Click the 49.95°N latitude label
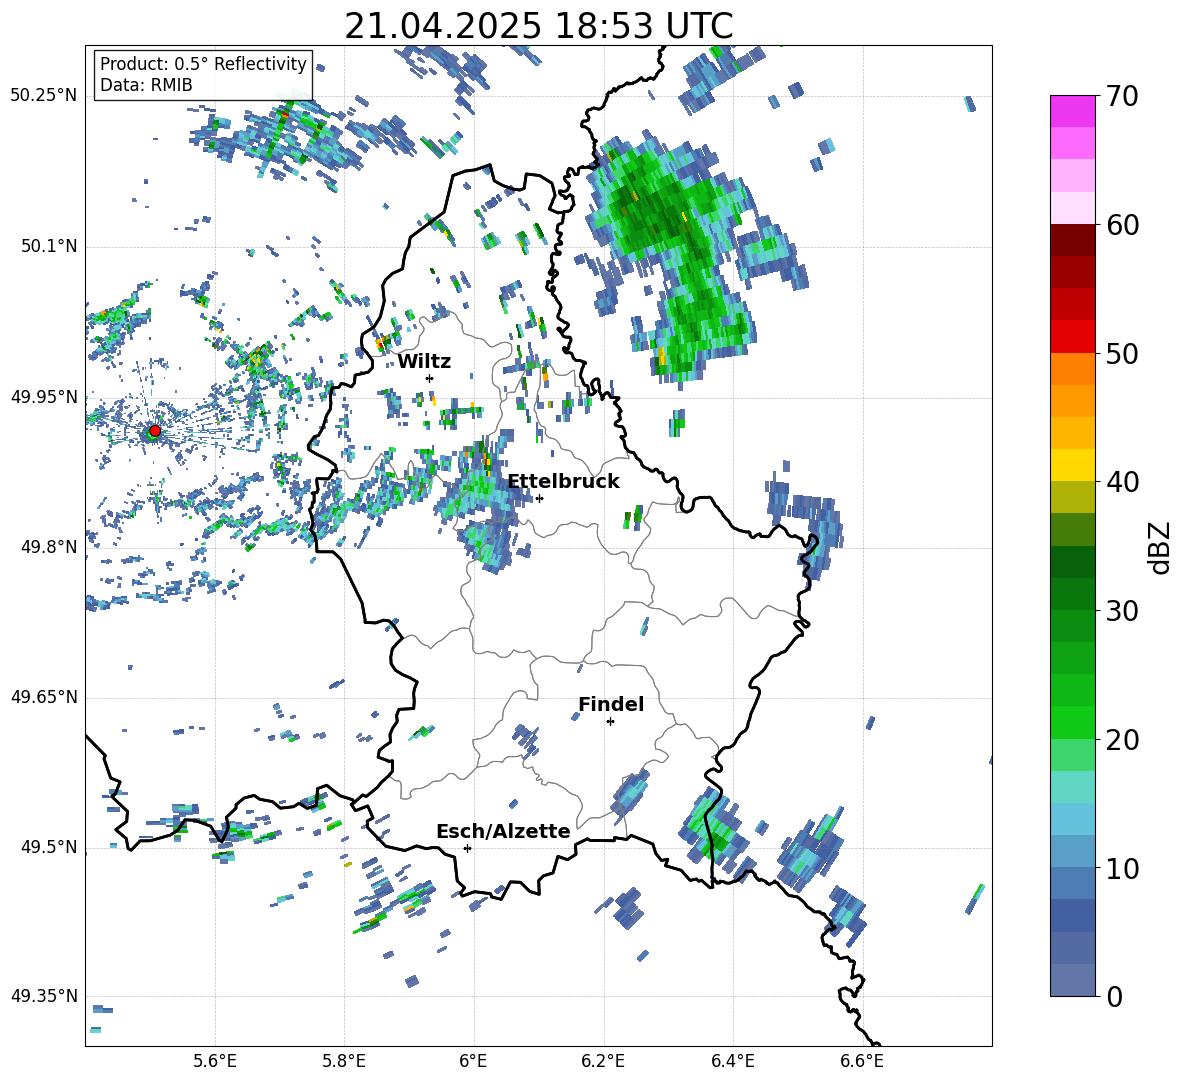This screenshot has height=1081, width=1184. click(x=44, y=396)
